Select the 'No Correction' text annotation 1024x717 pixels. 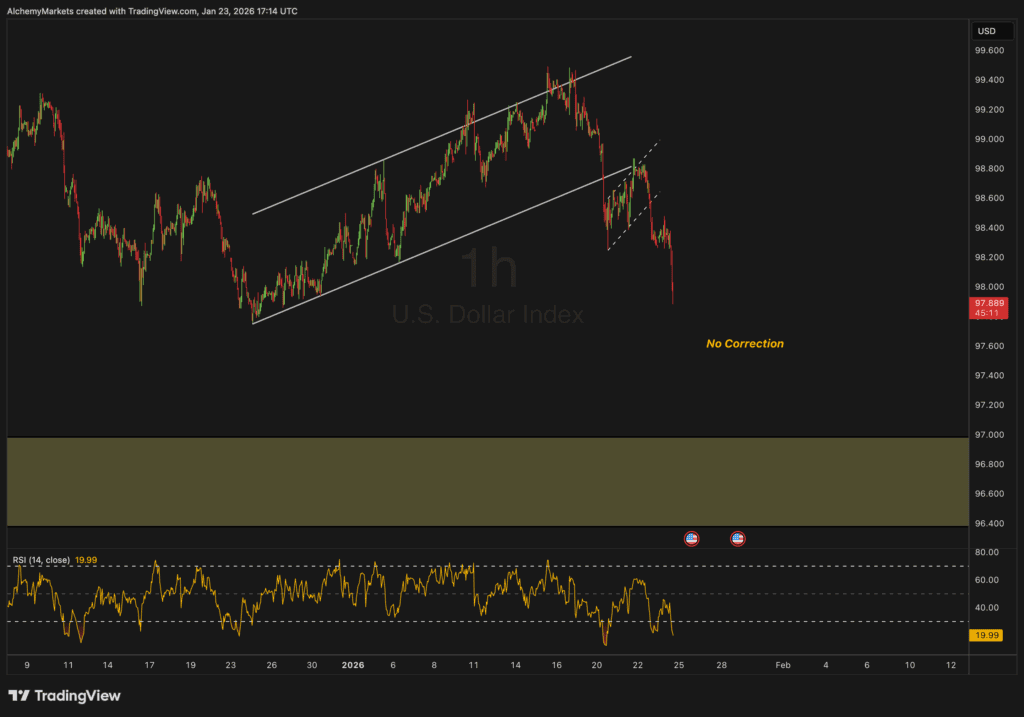point(745,344)
